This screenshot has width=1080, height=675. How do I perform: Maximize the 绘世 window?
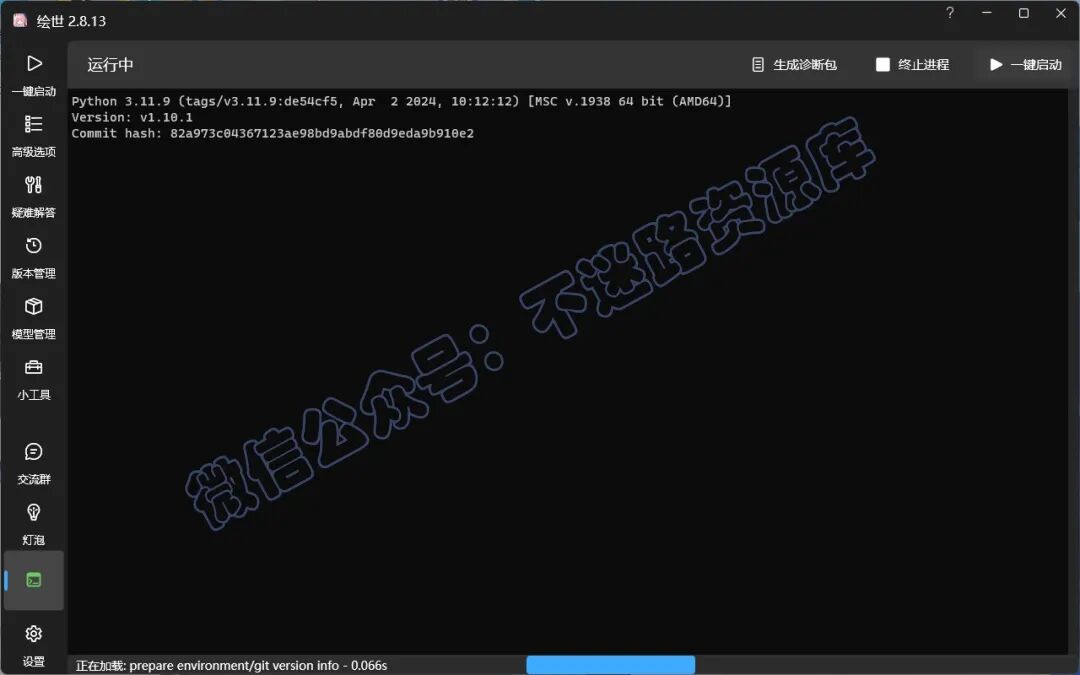[x=1024, y=13]
